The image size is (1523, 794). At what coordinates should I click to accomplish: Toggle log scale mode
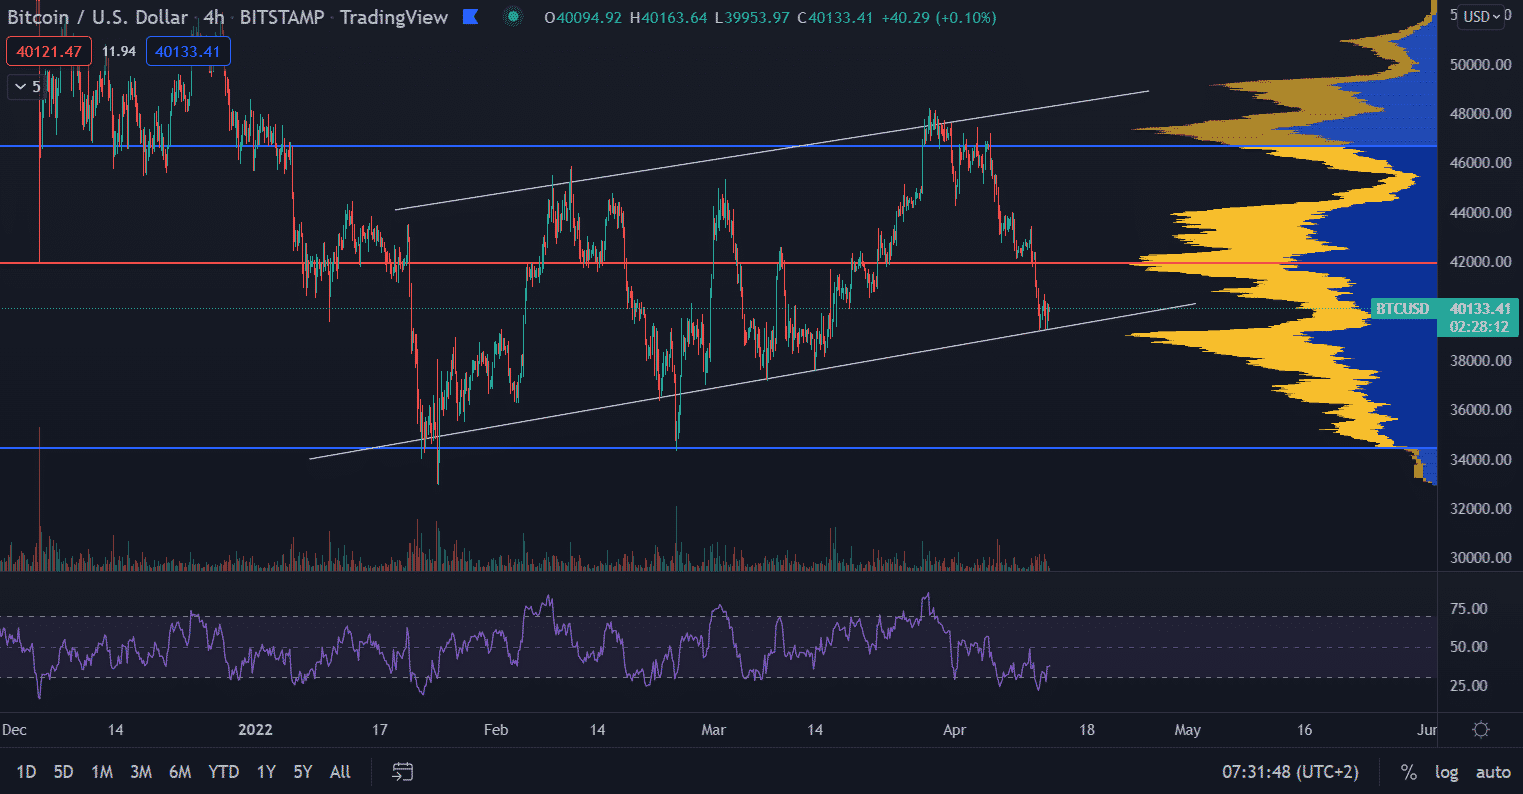[1446, 772]
